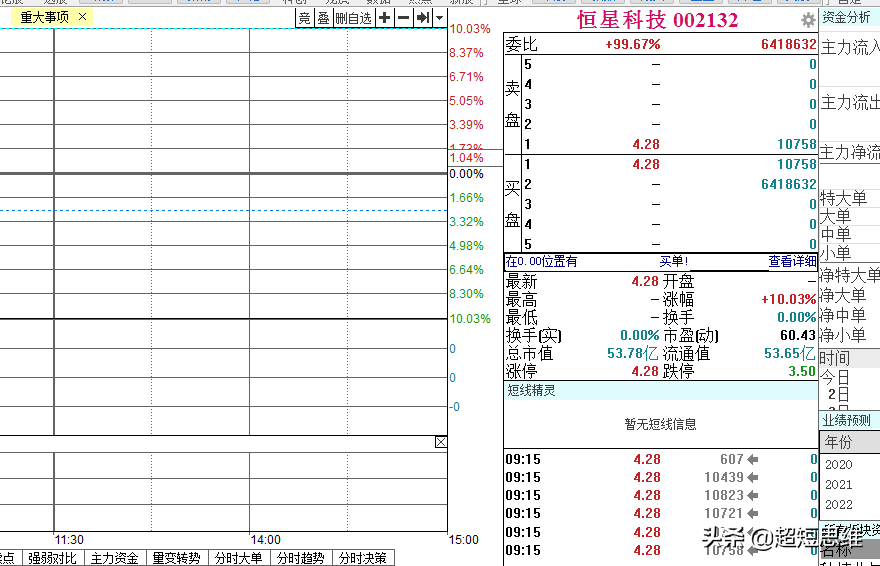
Task: Click the 市盈(动) value 60.43
Action: (x=798, y=335)
